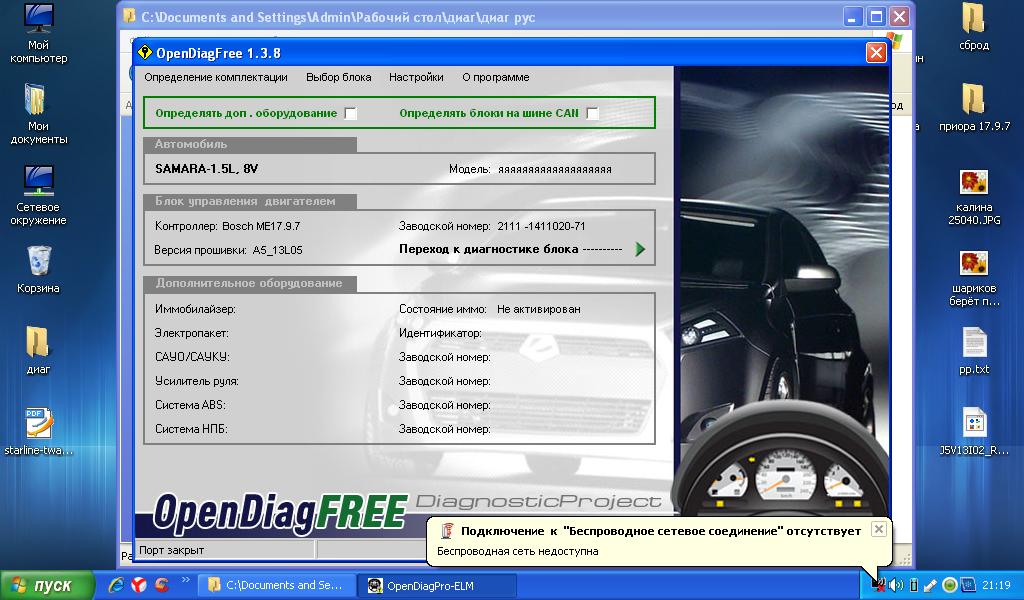Open the Определение комплектации menu
The height and width of the screenshot is (600, 1024).
(x=216, y=77)
